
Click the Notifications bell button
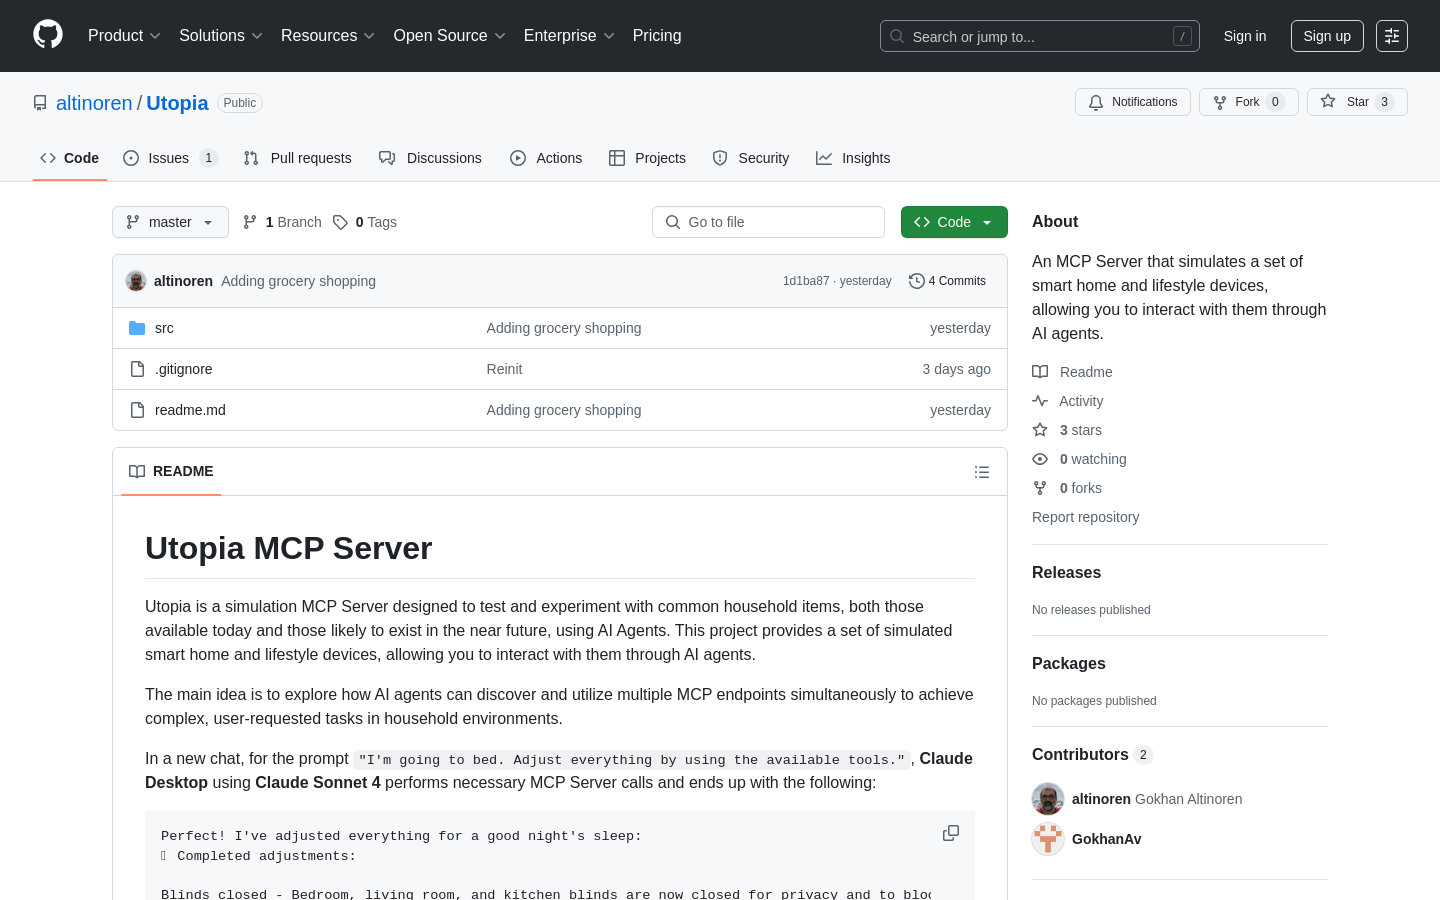[1133, 102]
